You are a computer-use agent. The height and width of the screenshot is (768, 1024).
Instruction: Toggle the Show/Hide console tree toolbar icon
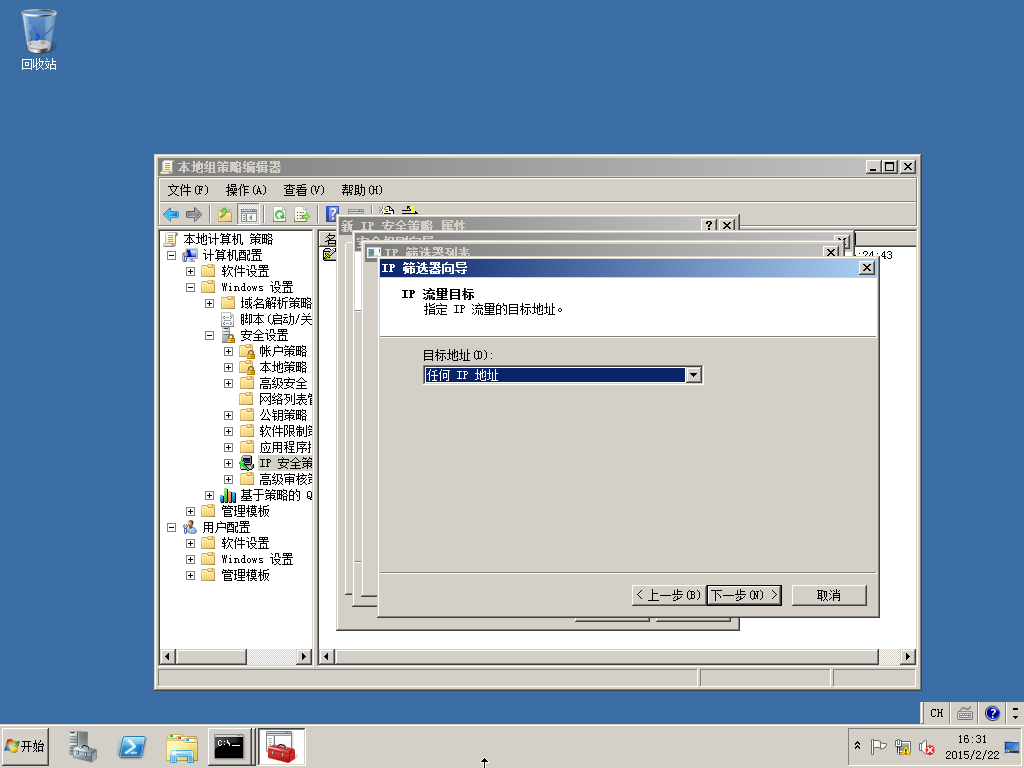(248, 214)
